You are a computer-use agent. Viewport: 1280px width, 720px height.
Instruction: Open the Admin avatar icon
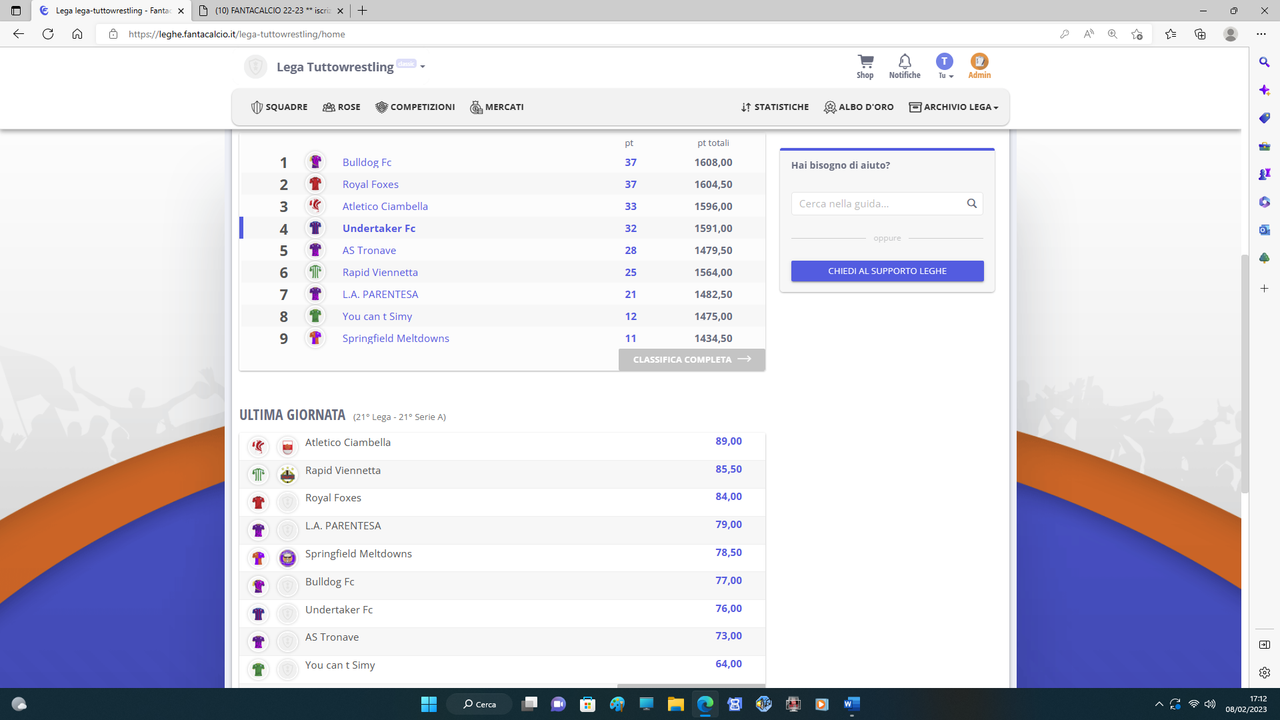[979, 62]
